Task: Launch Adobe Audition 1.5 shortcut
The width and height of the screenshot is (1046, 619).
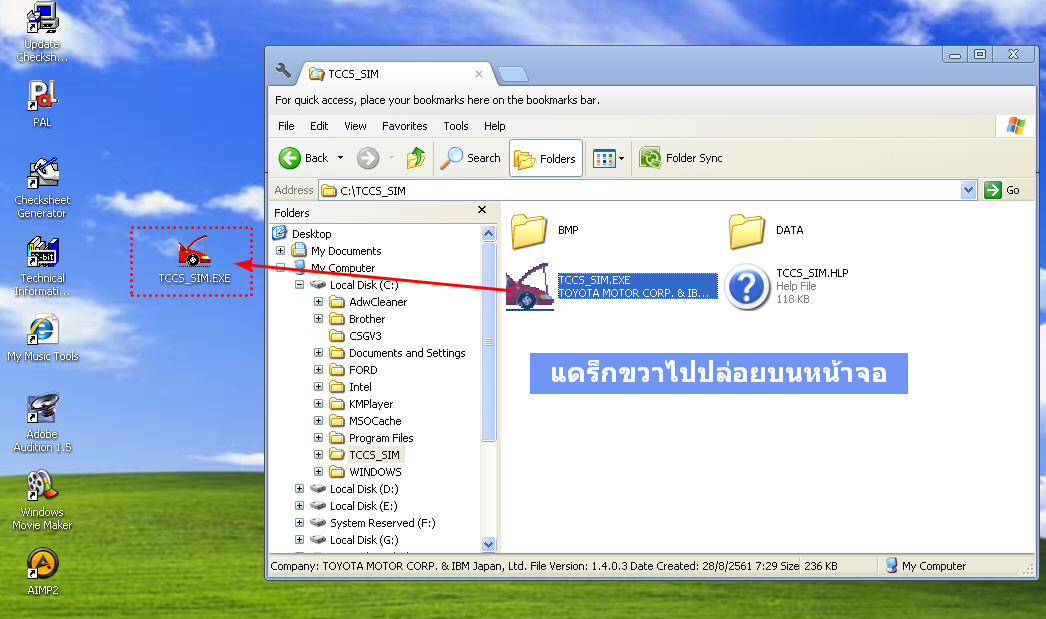Action: tap(42, 423)
